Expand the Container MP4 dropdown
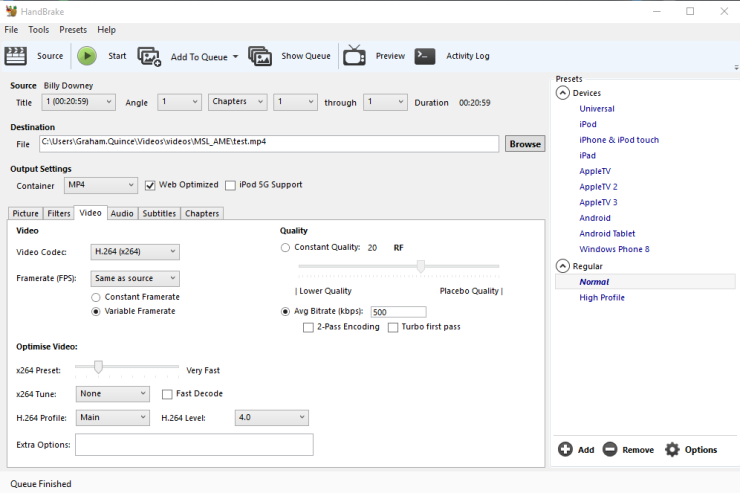Viewport: 740px width, 493px height. pos(100,185)
